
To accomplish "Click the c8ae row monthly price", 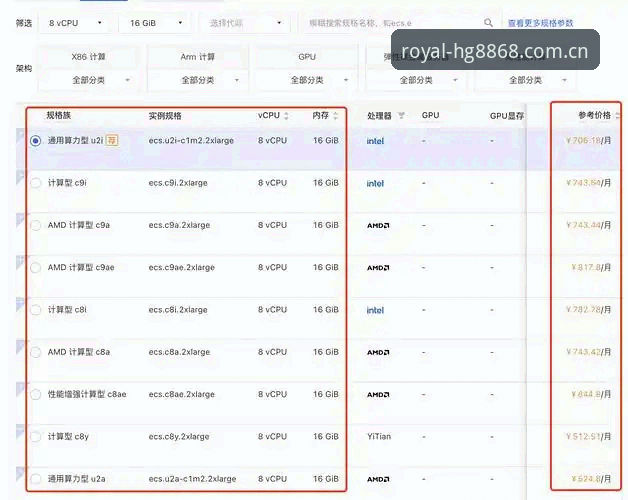I will point(591,395).
